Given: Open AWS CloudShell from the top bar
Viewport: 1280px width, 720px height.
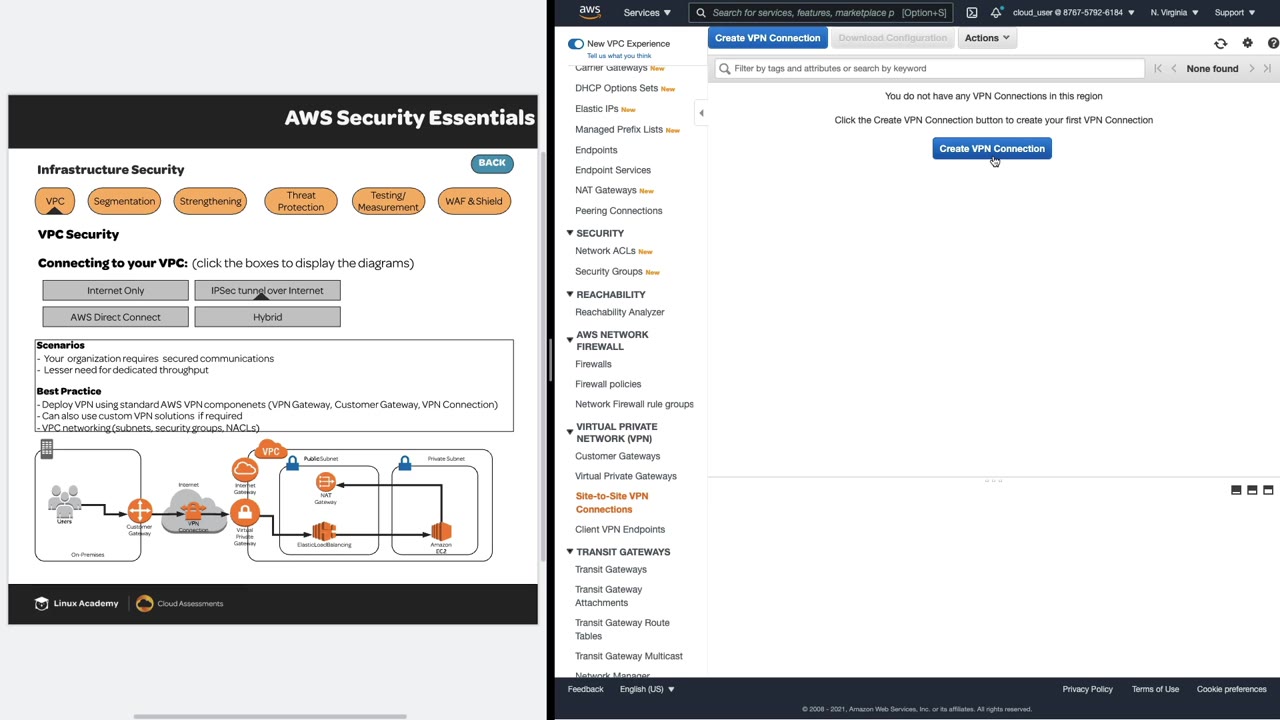Looking at the screenshot, I should tap(971, 13).
